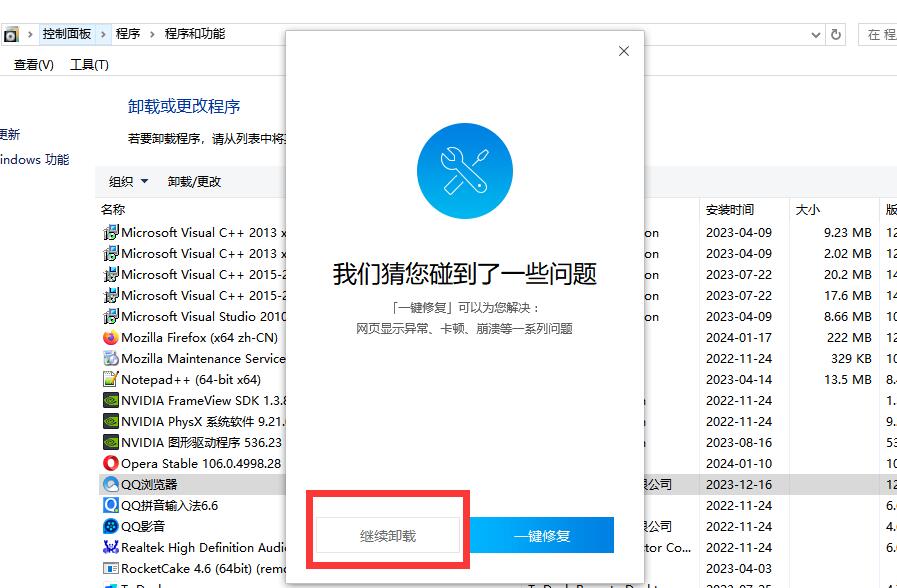Click the 8.66 MB size cell
Image resolution: width=897 pixels, height=588 pixels.
[848, 316]
